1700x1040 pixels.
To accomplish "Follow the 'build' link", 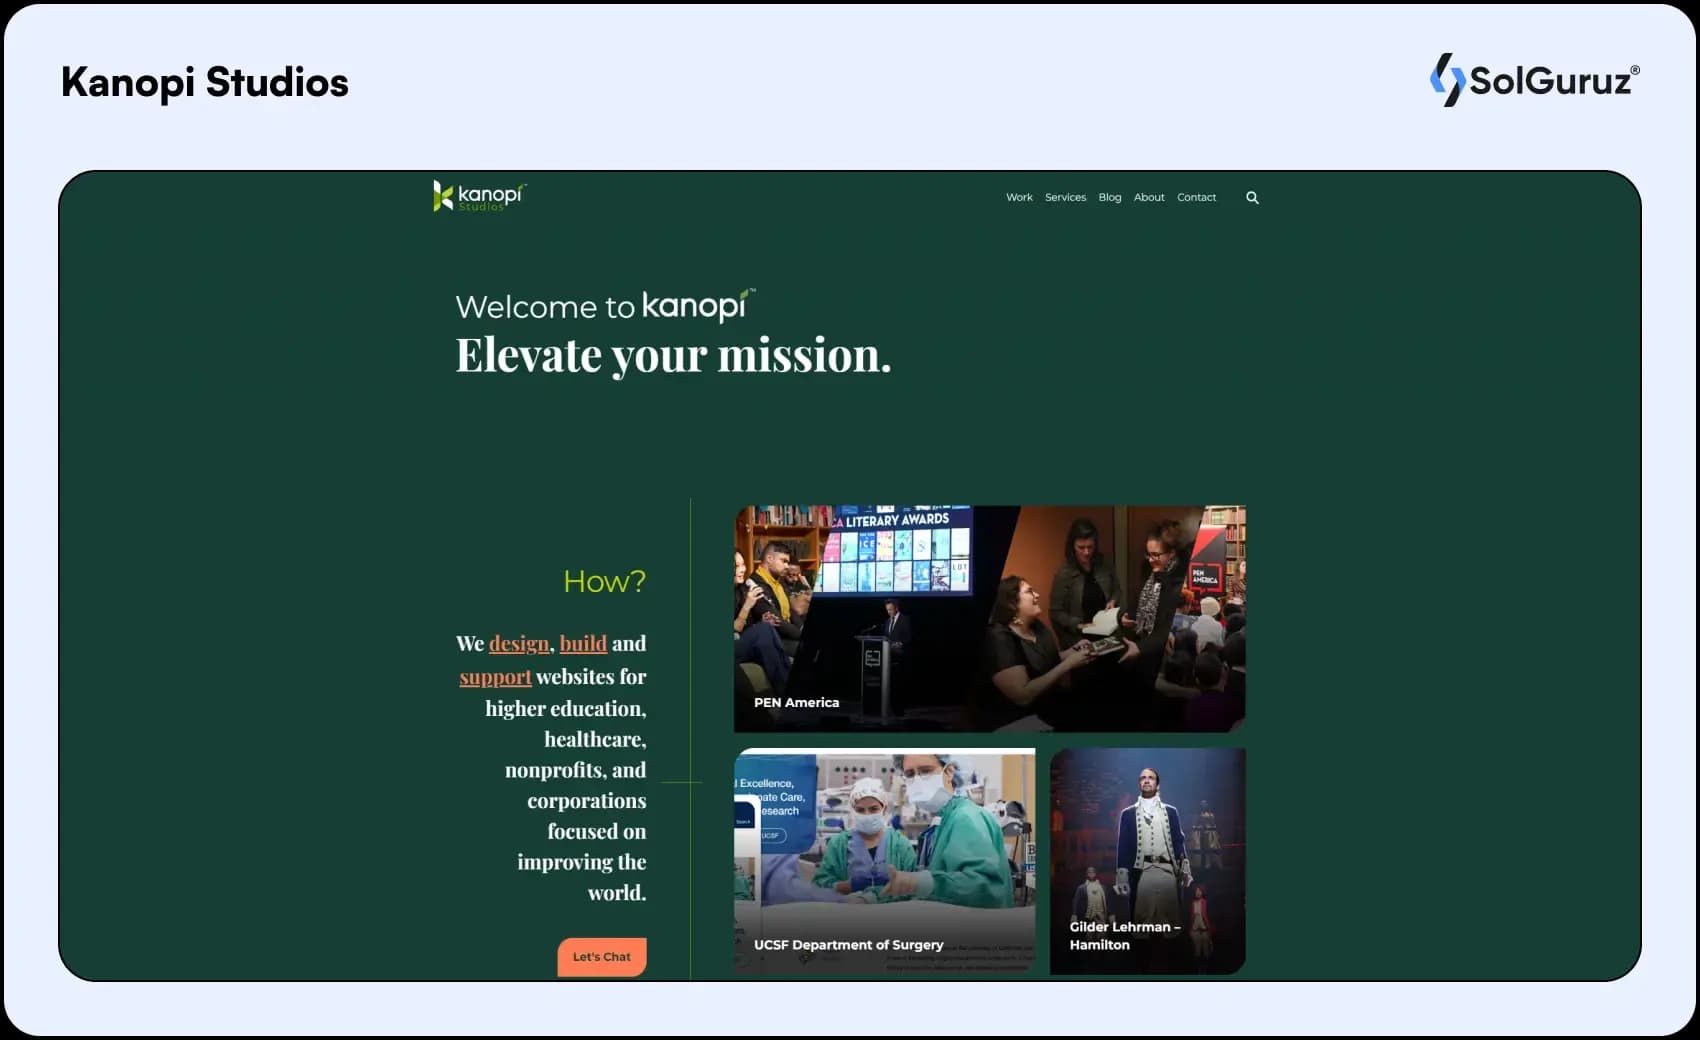I will pos(583,643).
